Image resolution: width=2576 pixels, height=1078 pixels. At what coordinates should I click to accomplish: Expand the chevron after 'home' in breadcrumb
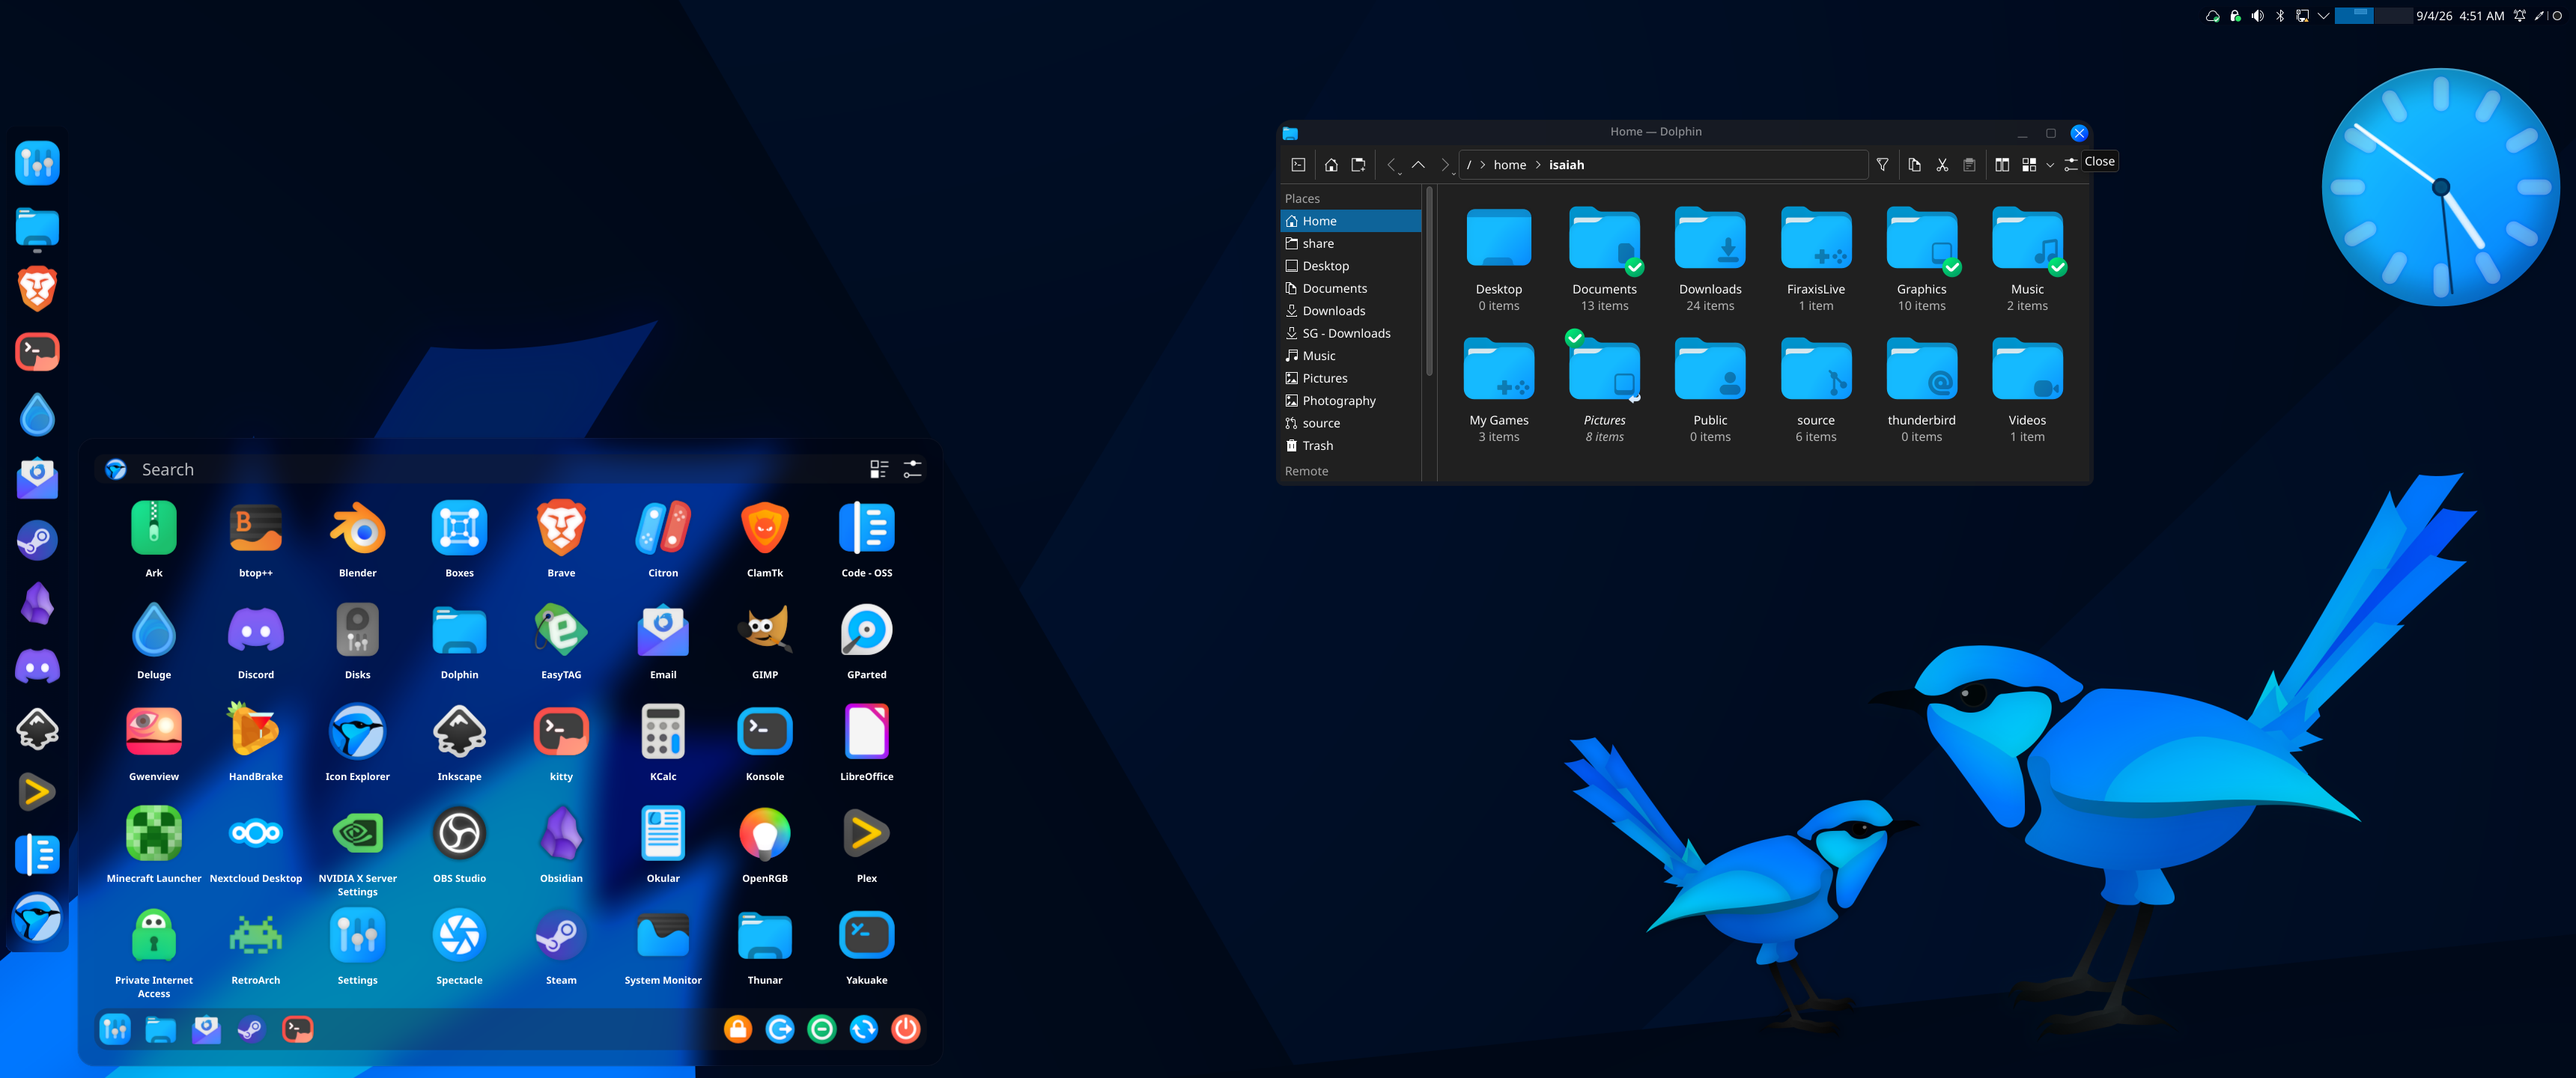(1538, 165)
